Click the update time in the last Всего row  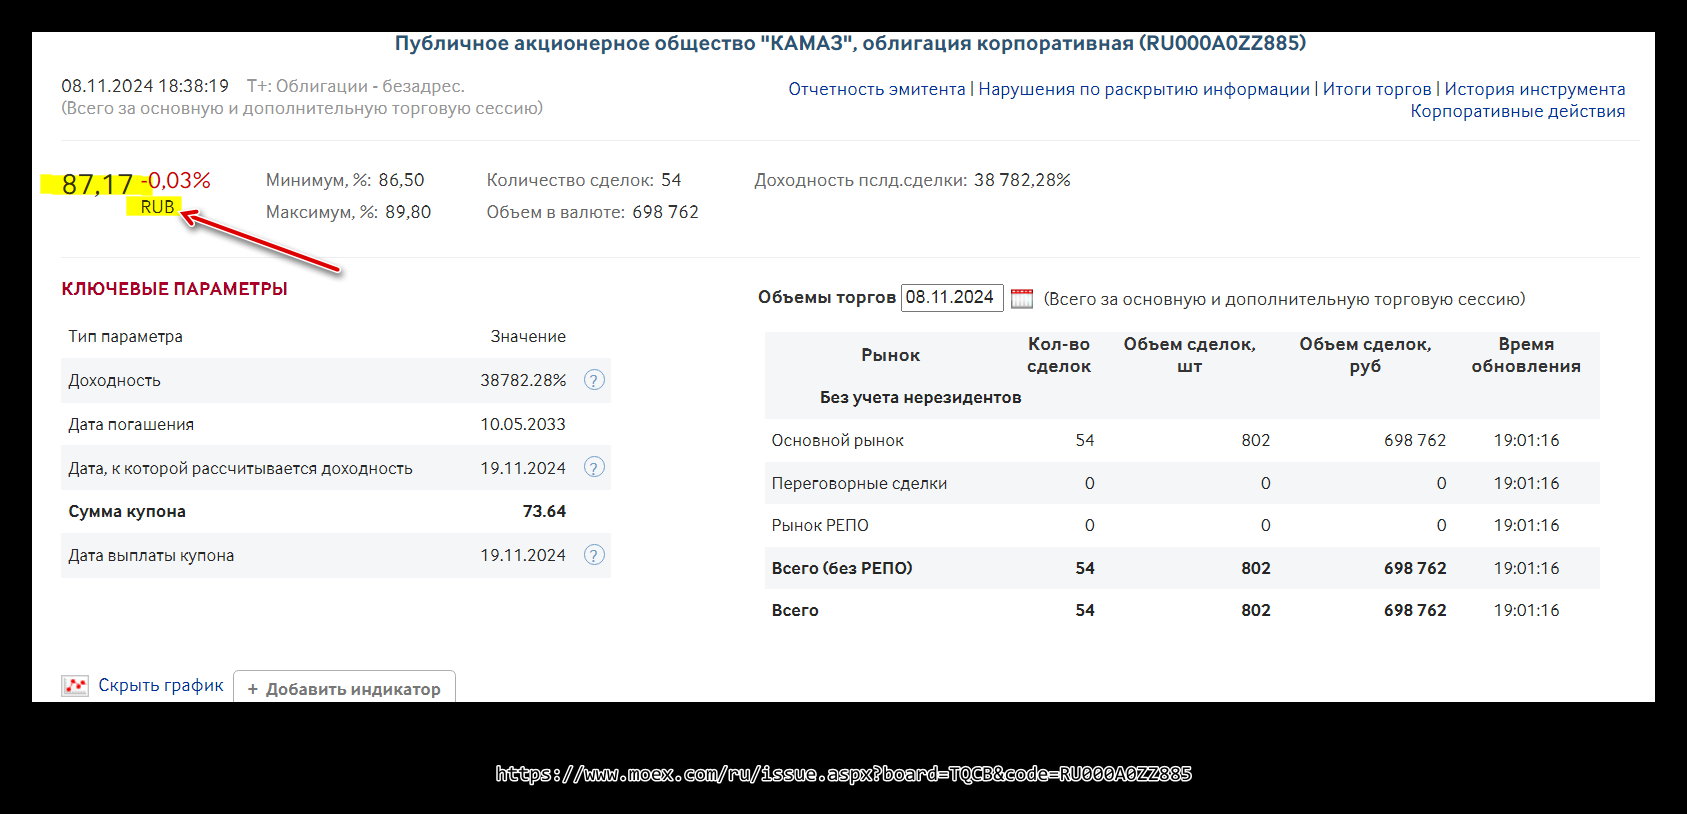(1526, 610)
